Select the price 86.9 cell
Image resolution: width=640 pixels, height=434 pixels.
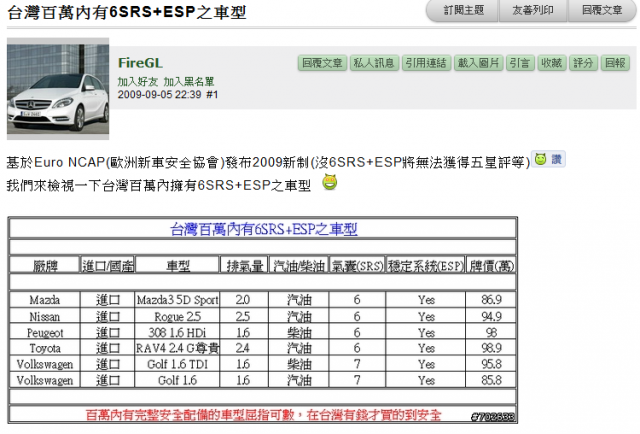(x=491, y=300)
